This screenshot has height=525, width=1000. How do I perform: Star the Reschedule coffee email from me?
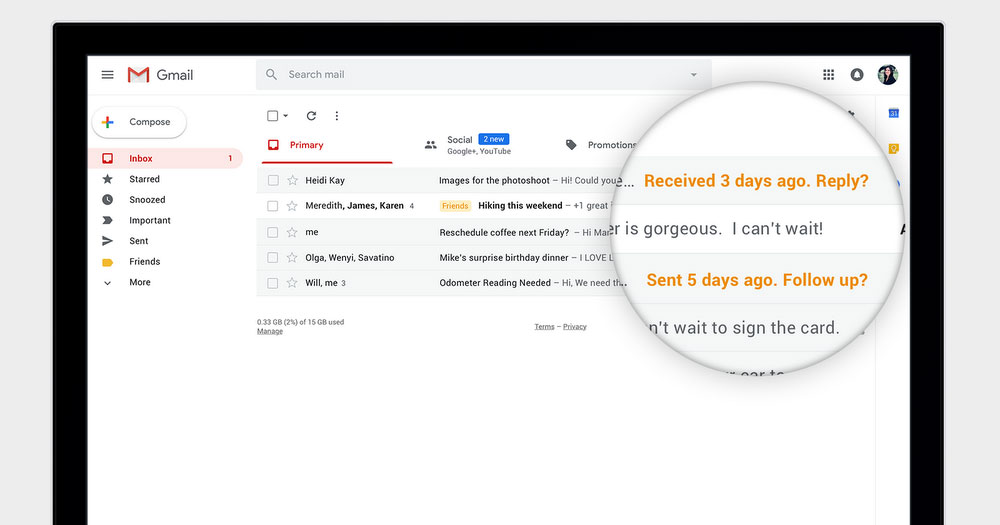pyautogui.click(x=292, y=232)
